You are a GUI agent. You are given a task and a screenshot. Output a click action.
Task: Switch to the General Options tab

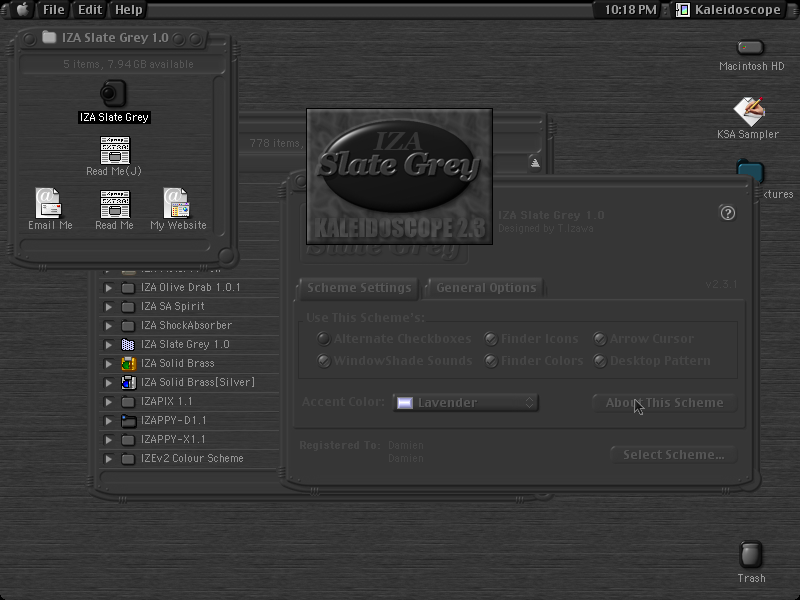[486, 288]
